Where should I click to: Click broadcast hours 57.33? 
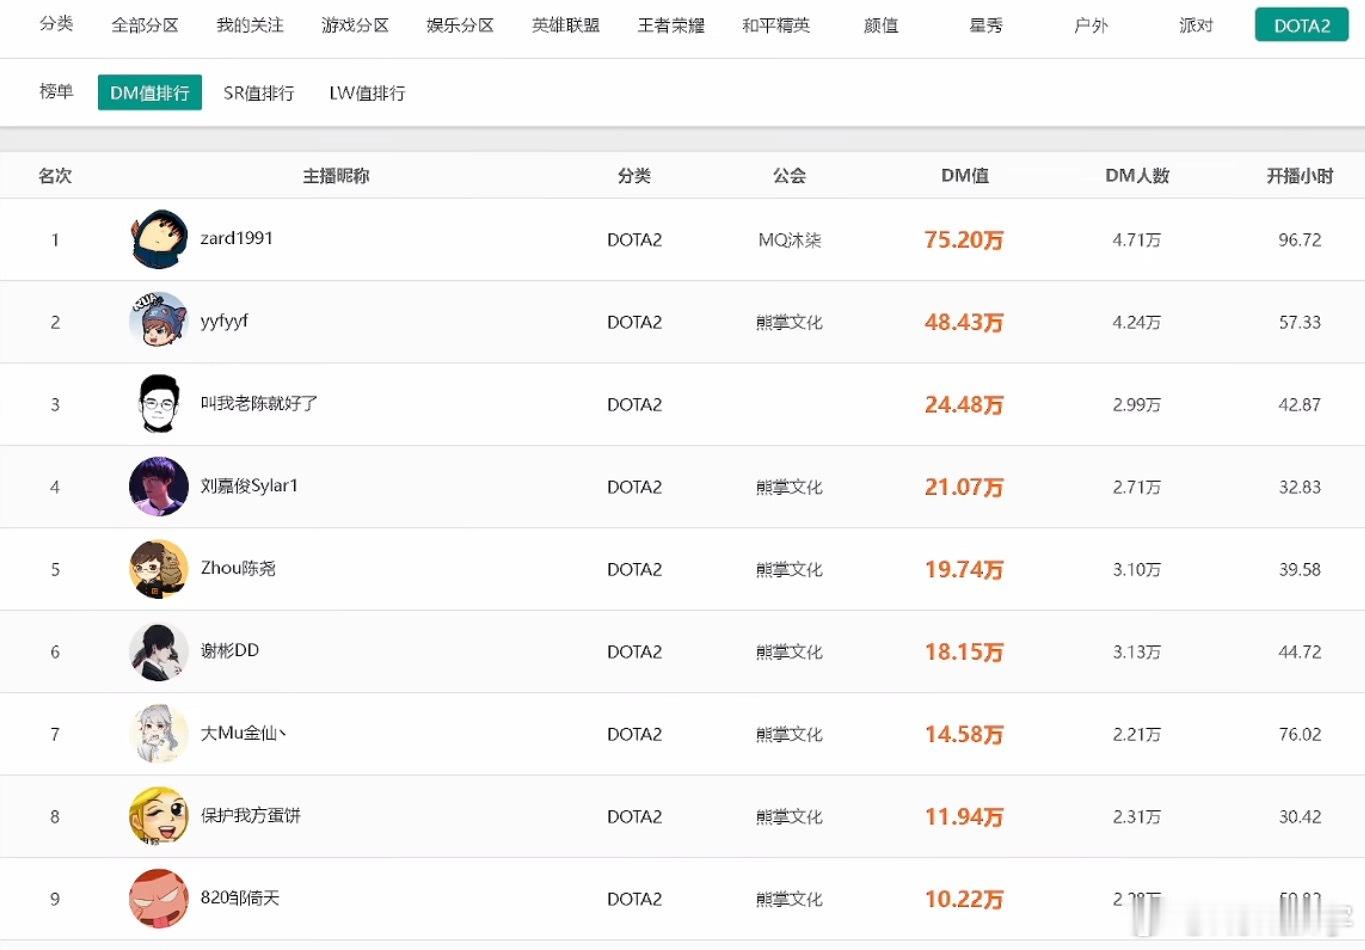pos(1300,322)
